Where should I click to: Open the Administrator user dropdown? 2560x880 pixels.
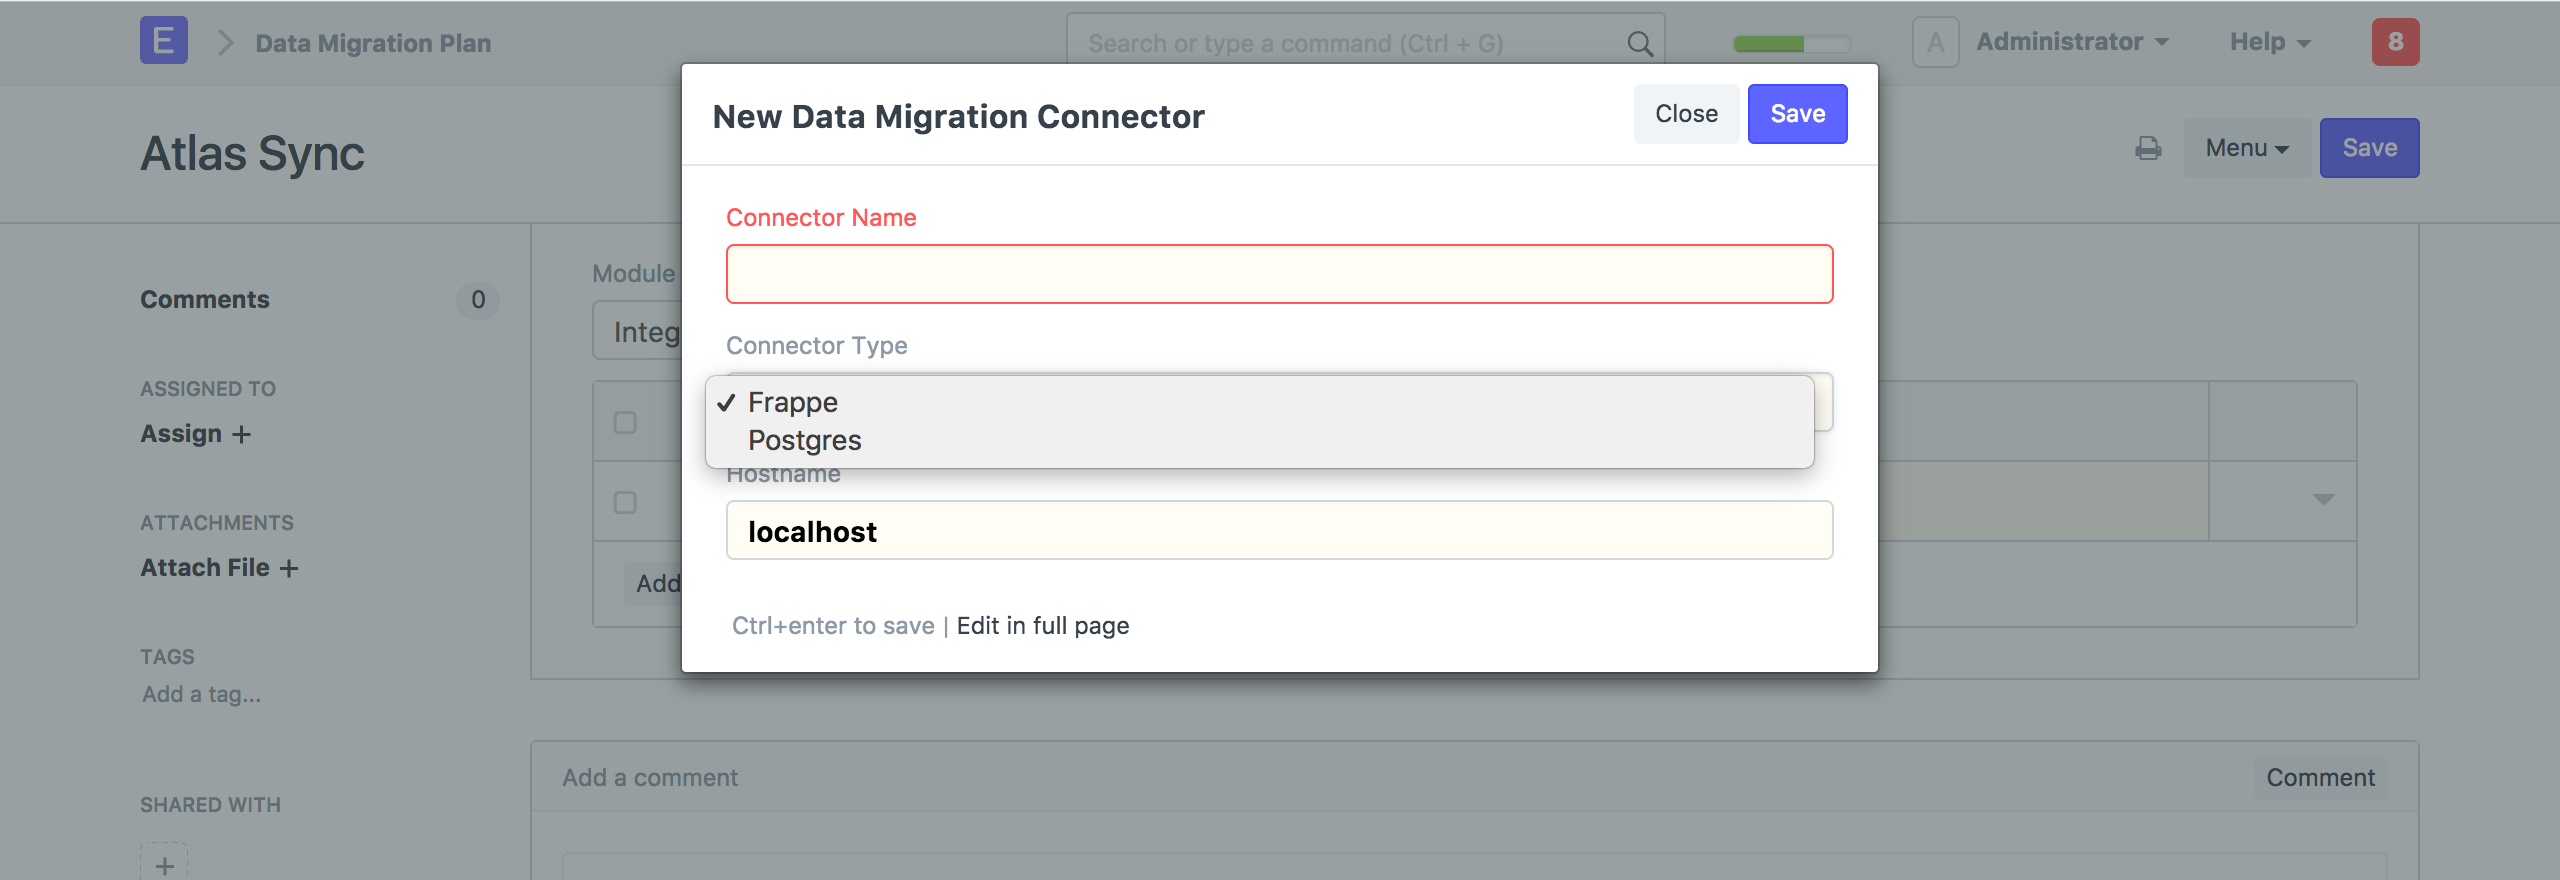point(2072,42)
